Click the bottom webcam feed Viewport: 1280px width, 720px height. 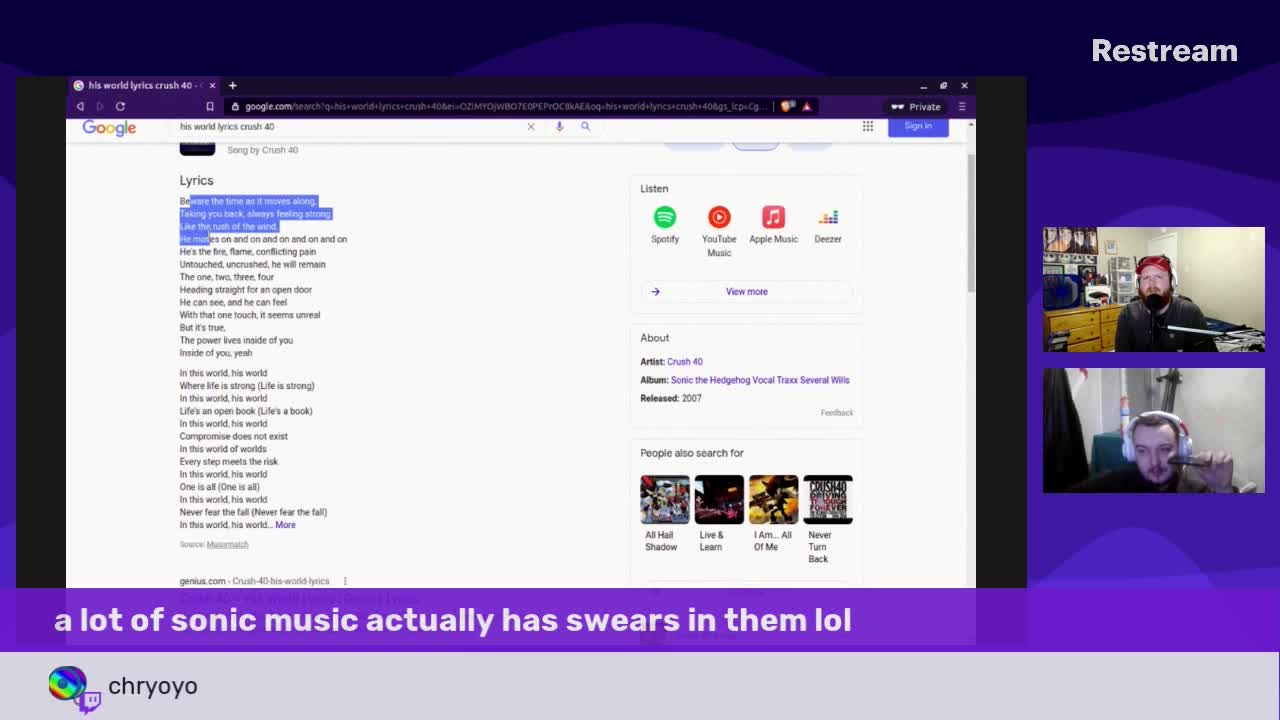tap(1153, 430)
